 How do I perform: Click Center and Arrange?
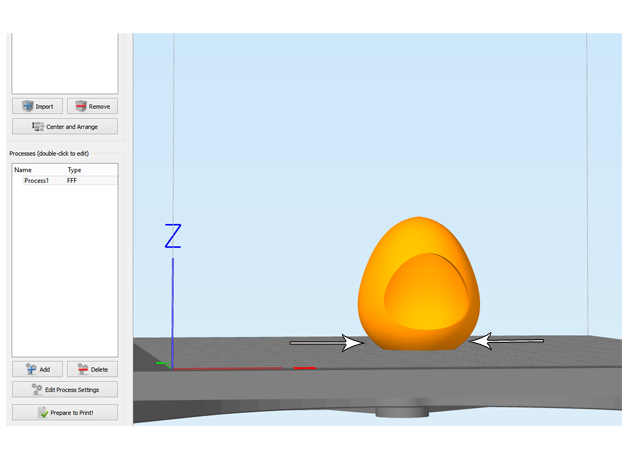[x=65, y=127]
